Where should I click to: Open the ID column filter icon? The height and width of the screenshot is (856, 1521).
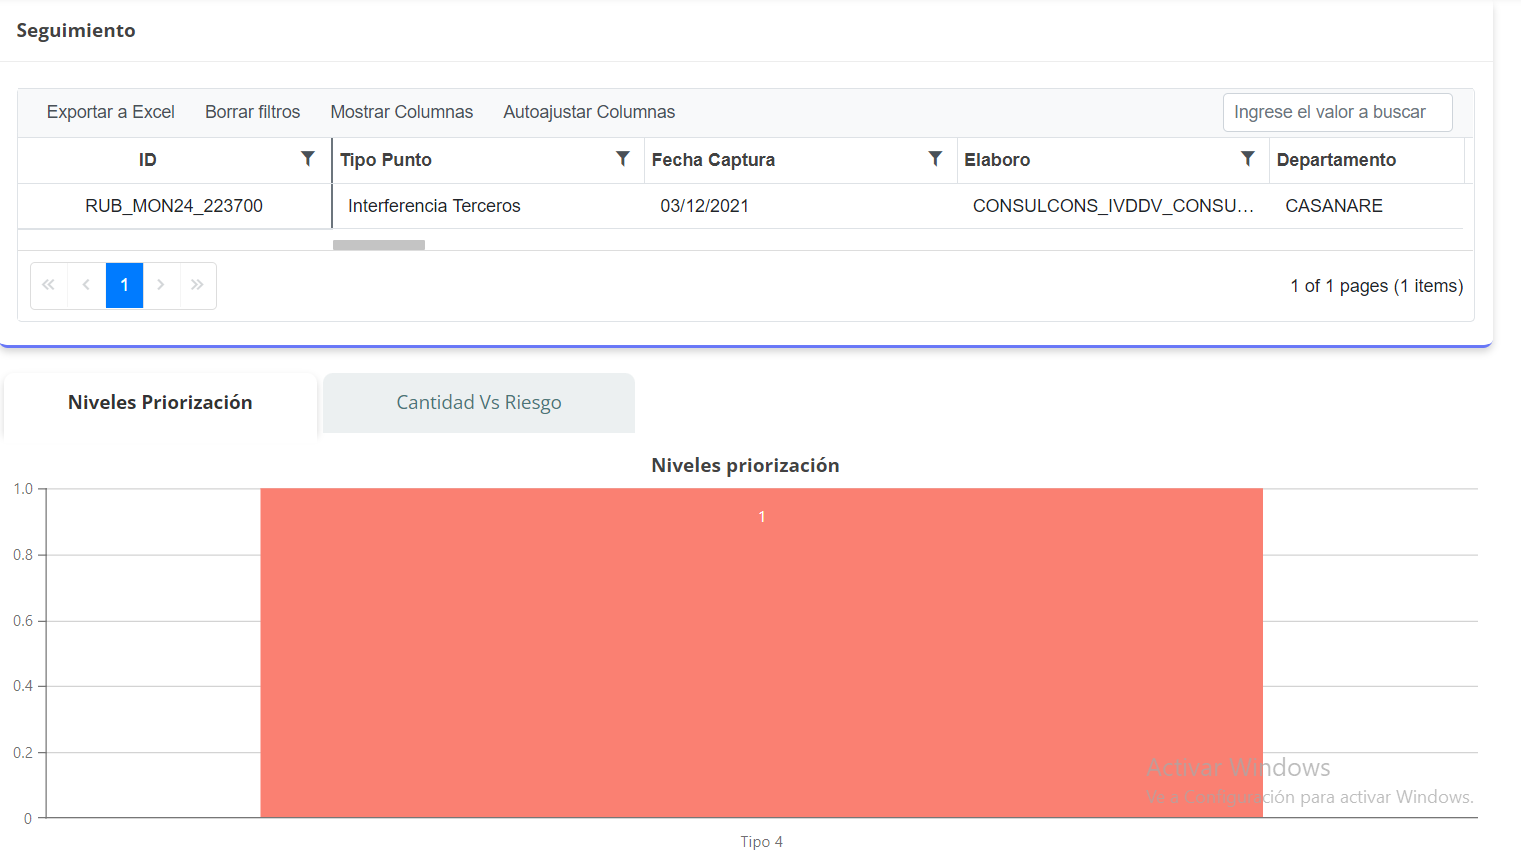coord(308,159)
